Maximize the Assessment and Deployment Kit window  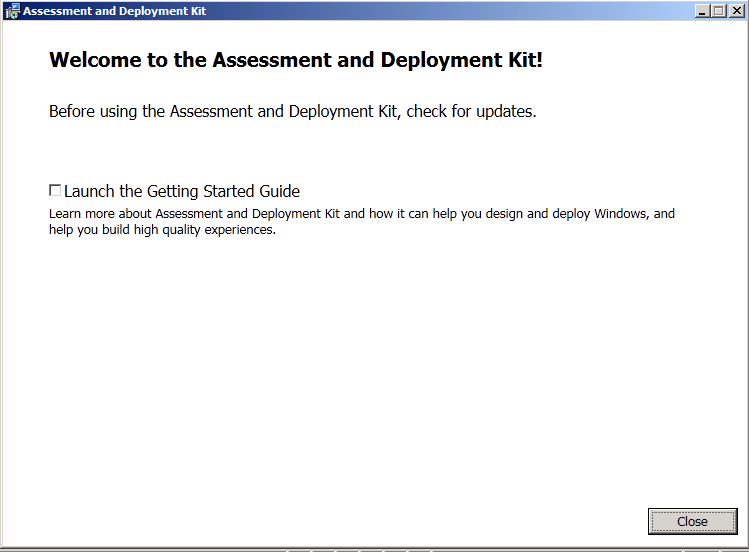[x=718, y=11]
